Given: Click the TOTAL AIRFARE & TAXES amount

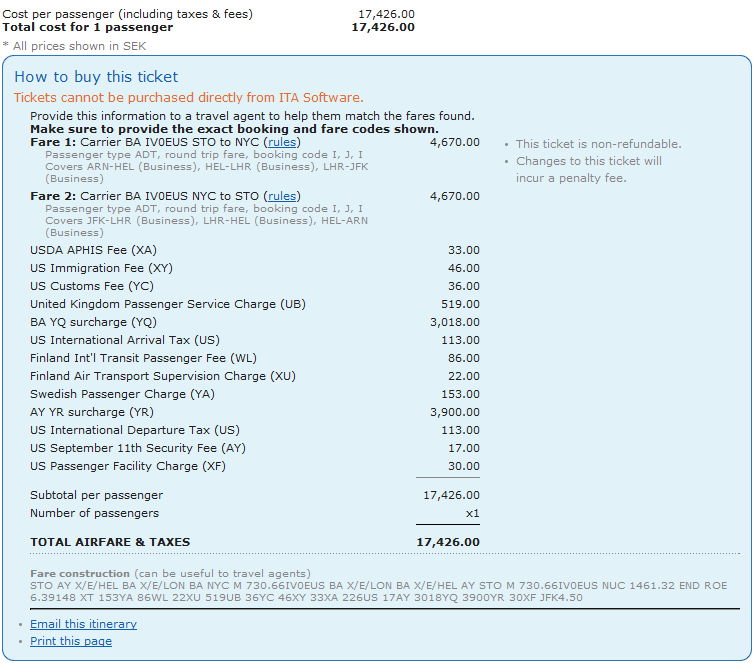Looking at the screenshot, I should tap(447, 542).
